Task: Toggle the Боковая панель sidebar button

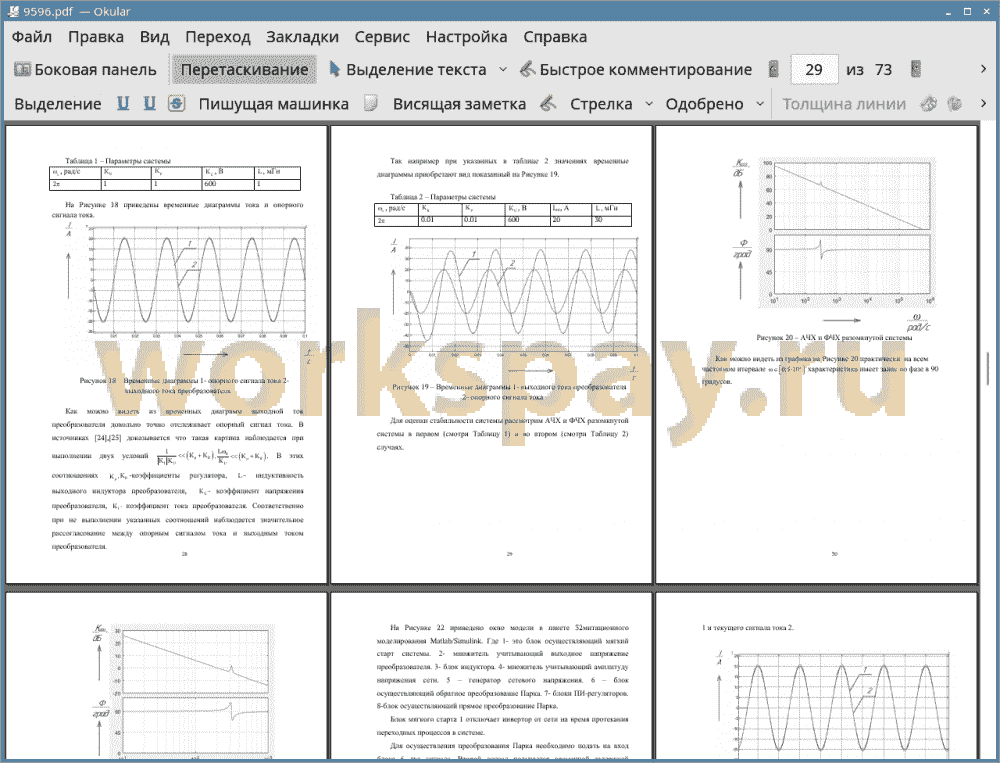Action: (x=85, y=70)
